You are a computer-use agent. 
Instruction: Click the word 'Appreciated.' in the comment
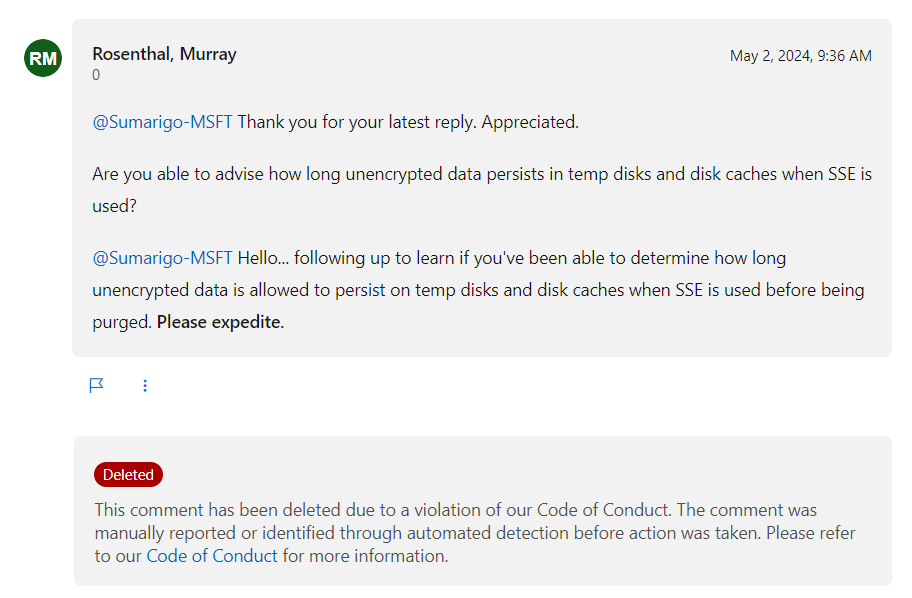530,122
